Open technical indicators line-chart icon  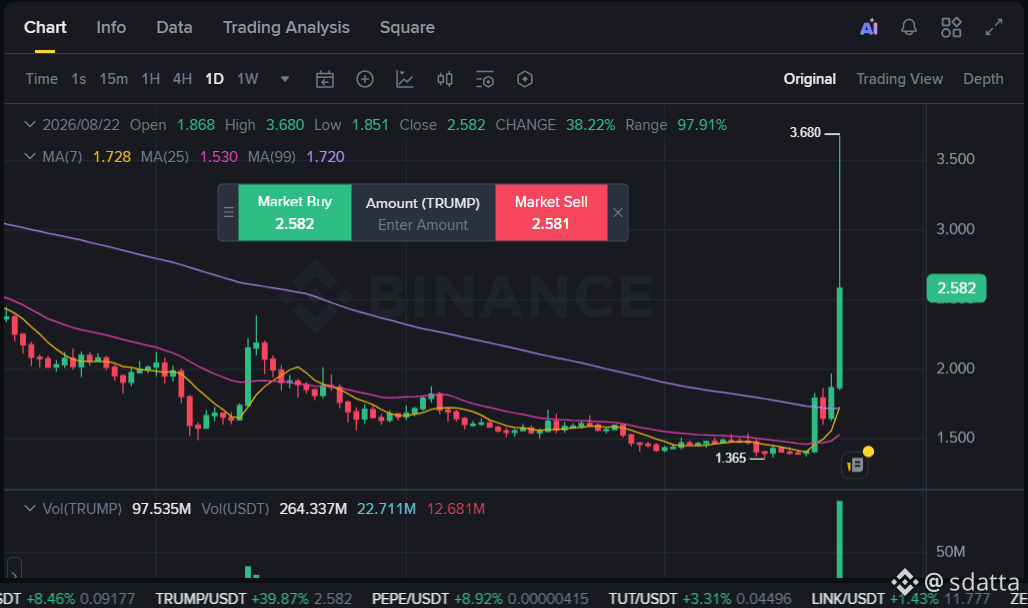pos(405,79)
